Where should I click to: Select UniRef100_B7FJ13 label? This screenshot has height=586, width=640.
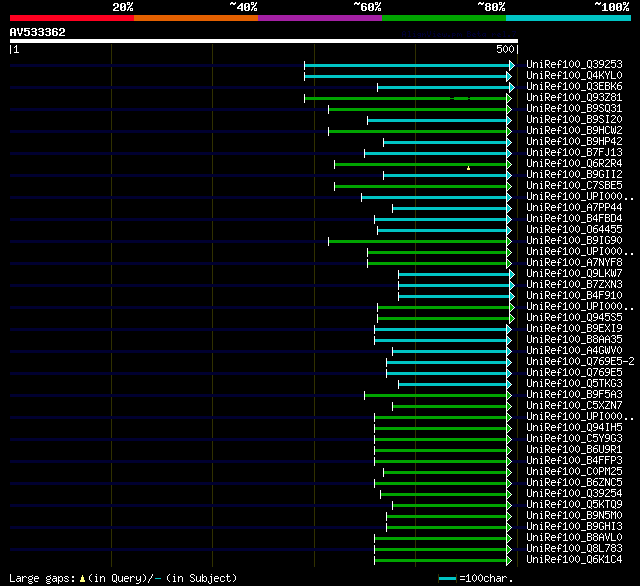point(574,153)
